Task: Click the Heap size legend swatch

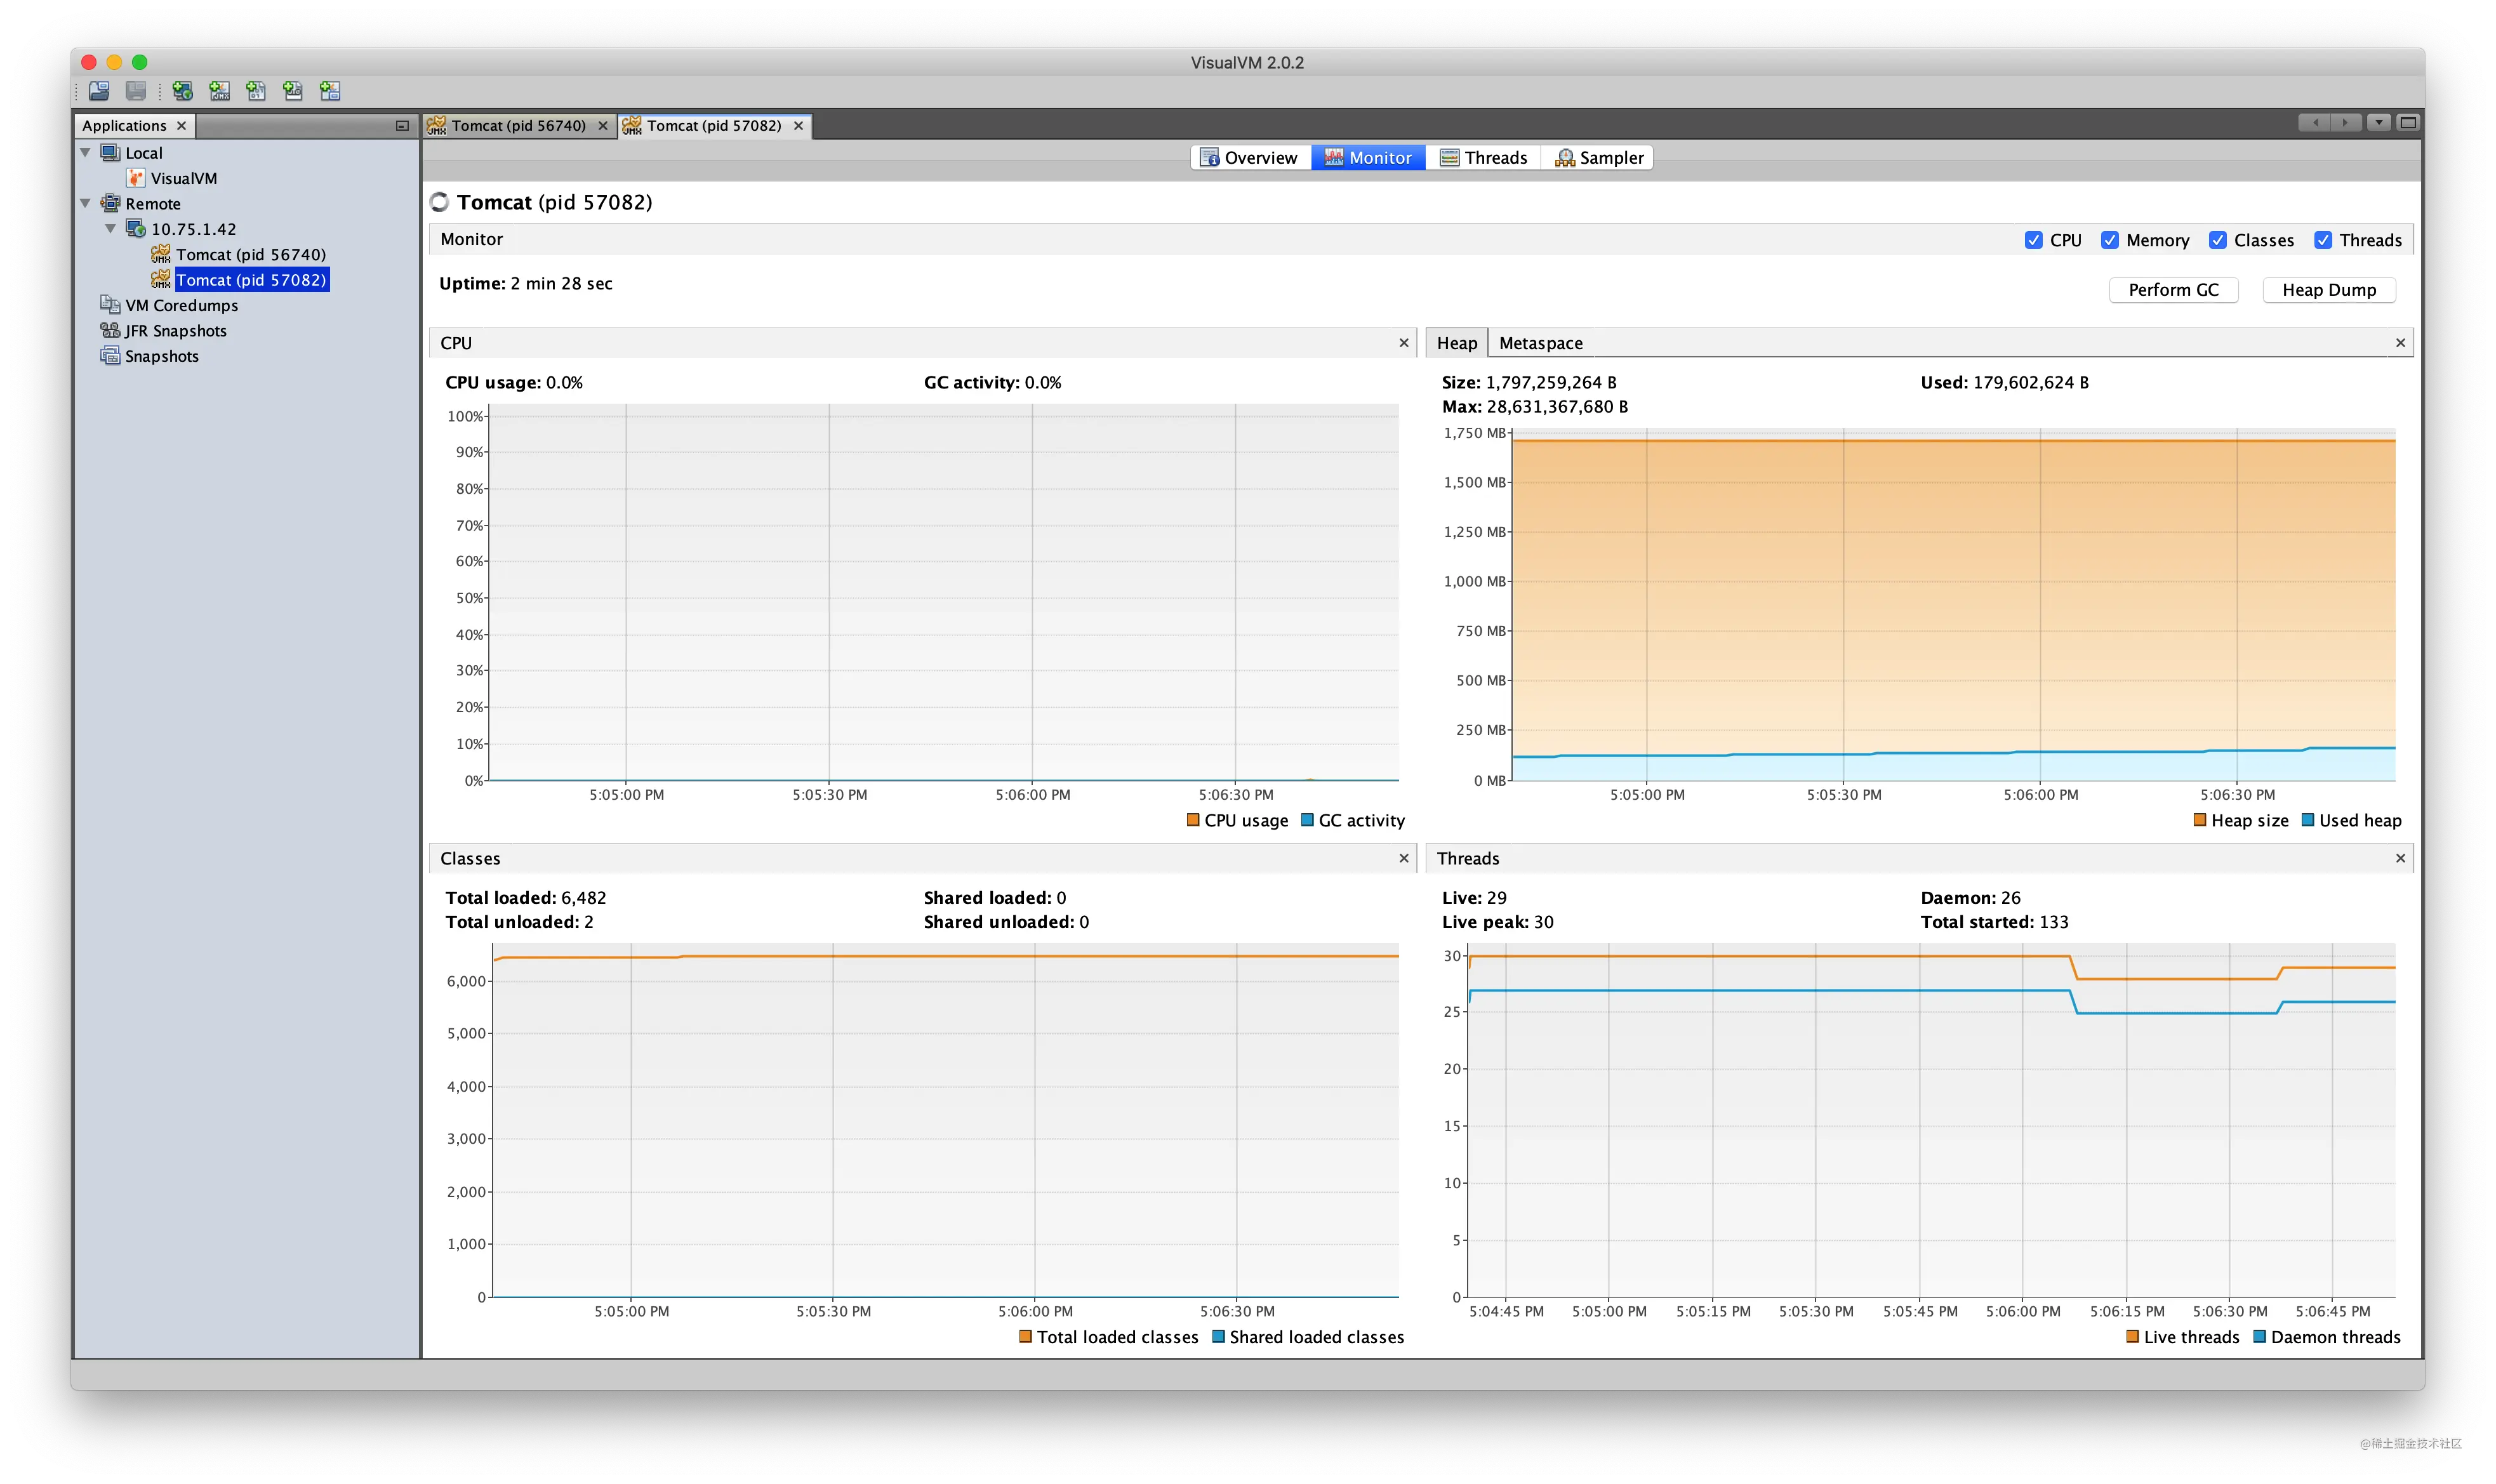Action: pyautogui.click(x=2199, y=820)
